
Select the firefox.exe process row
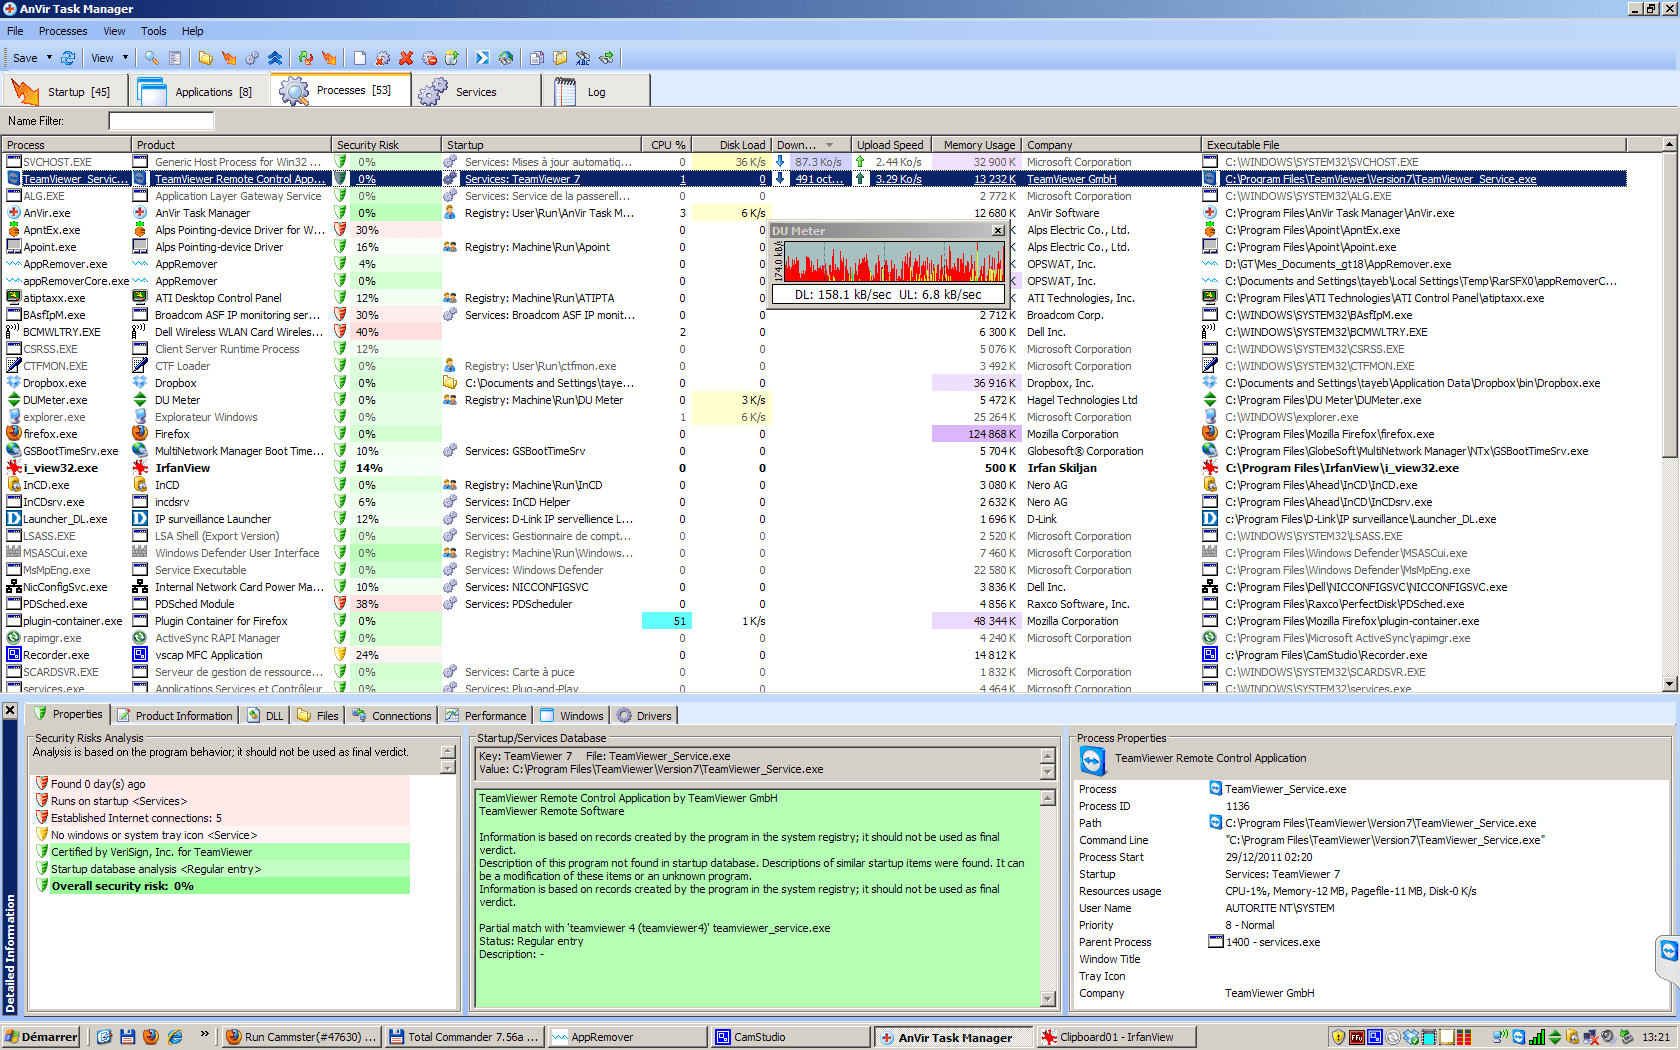[812, 434]
